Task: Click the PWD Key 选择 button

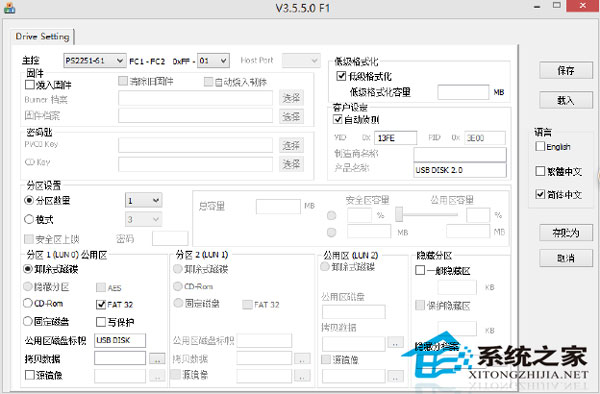Action: (291, 145)
